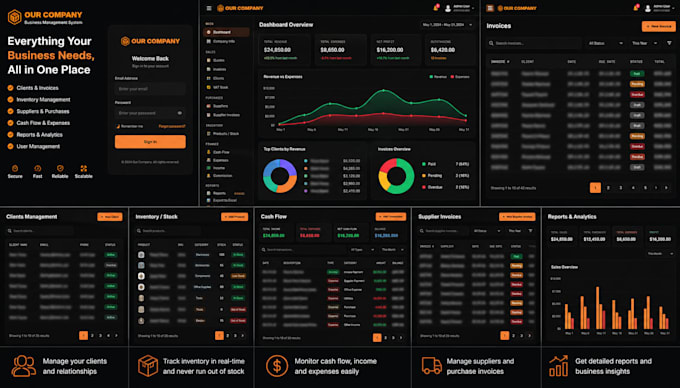Click next page arrow in Cash Flow pagination
The width and height of the screenshot is (680, 388).
(x=401, y=338)
